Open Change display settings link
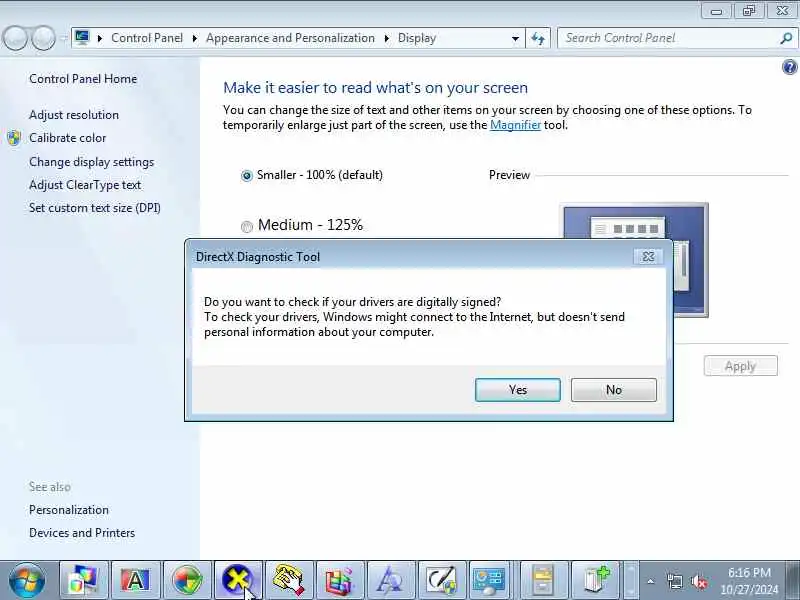 [91, 162]
